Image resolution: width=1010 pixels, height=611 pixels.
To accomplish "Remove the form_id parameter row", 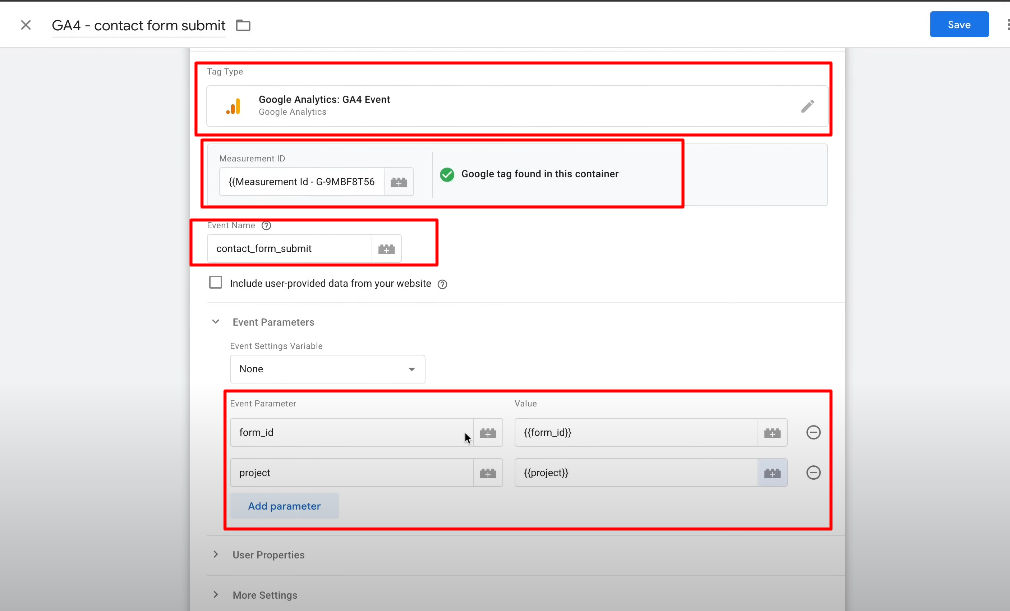I will 813,433.
